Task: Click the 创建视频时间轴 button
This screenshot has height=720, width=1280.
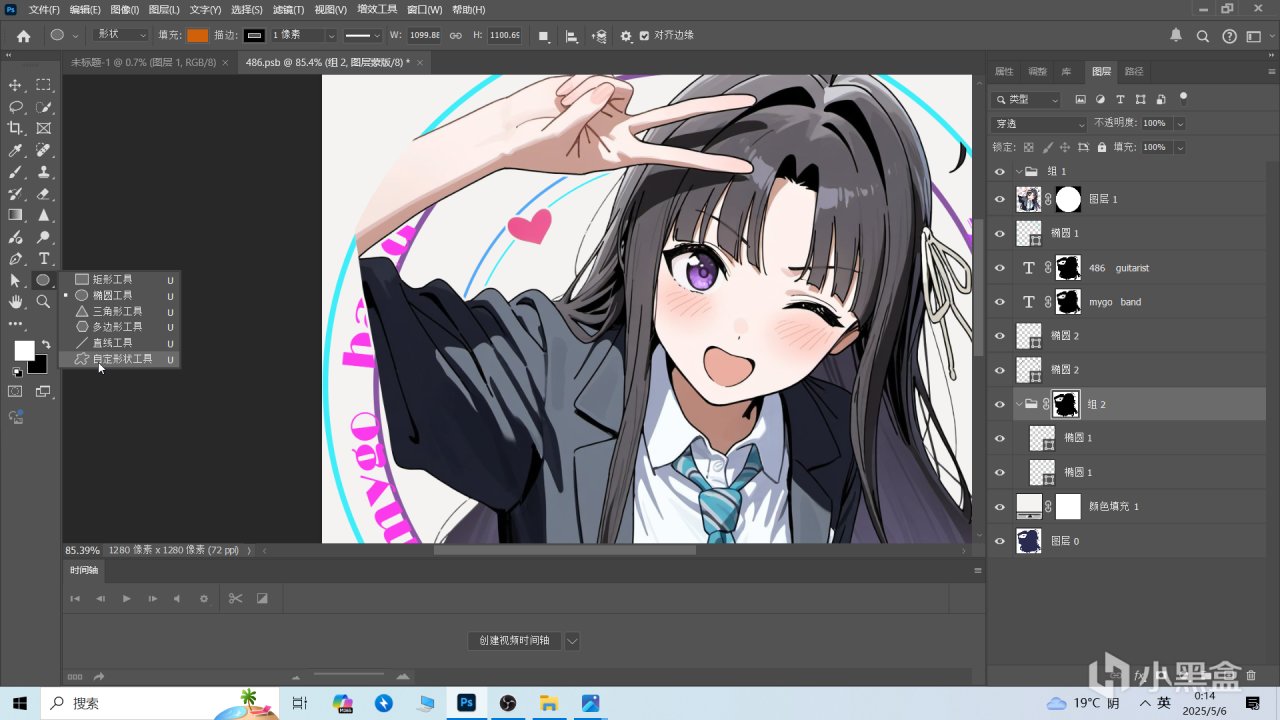Action: (514, 641)
